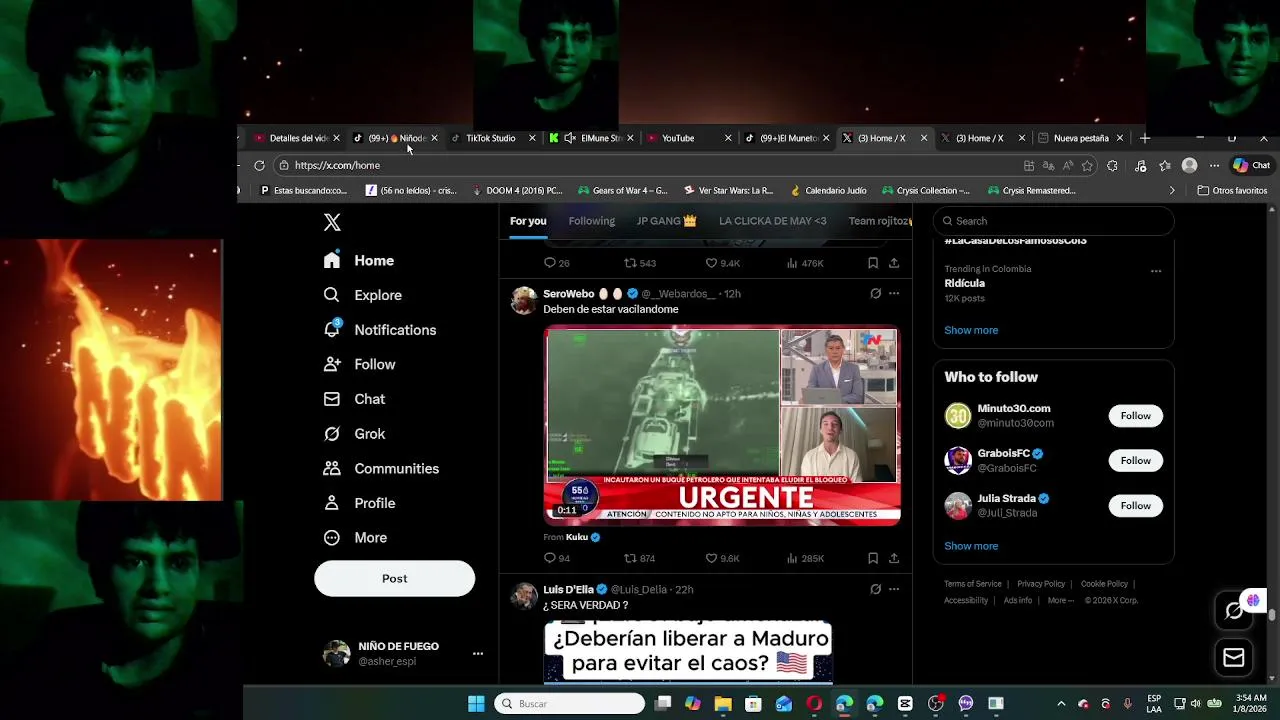This screenshot has width=1280, height=720.
Task: Open File Explorer from the taskbar
Action: [723, 704]
